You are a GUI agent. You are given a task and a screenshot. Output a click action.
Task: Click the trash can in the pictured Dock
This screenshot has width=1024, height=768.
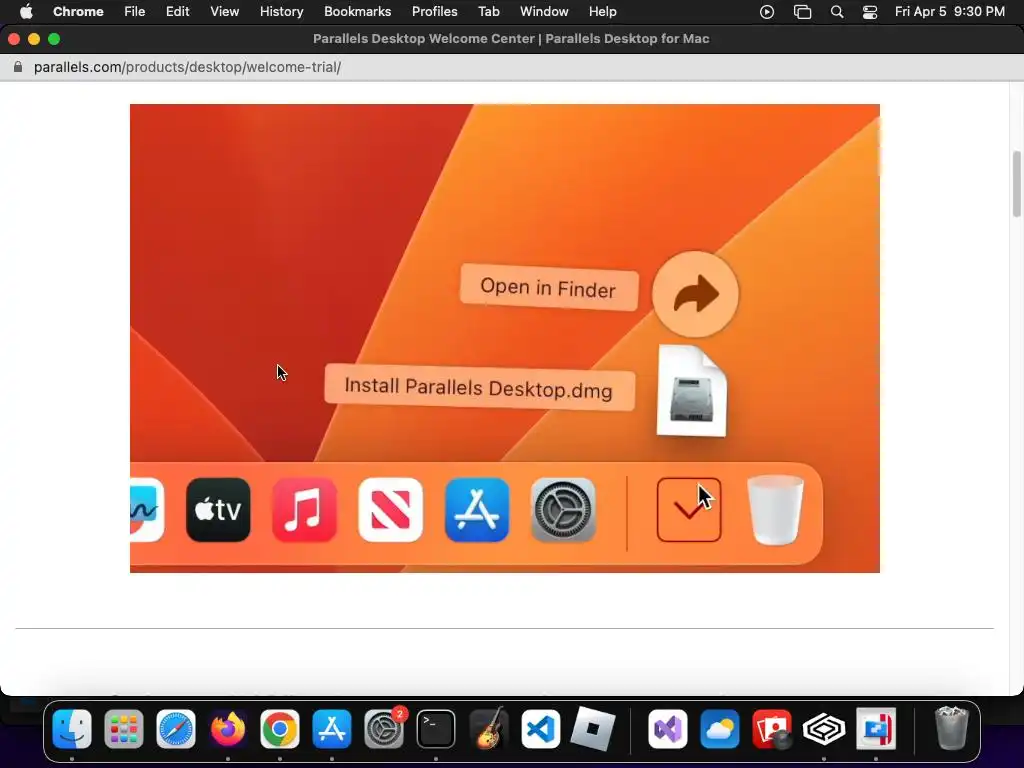(775, 510)
